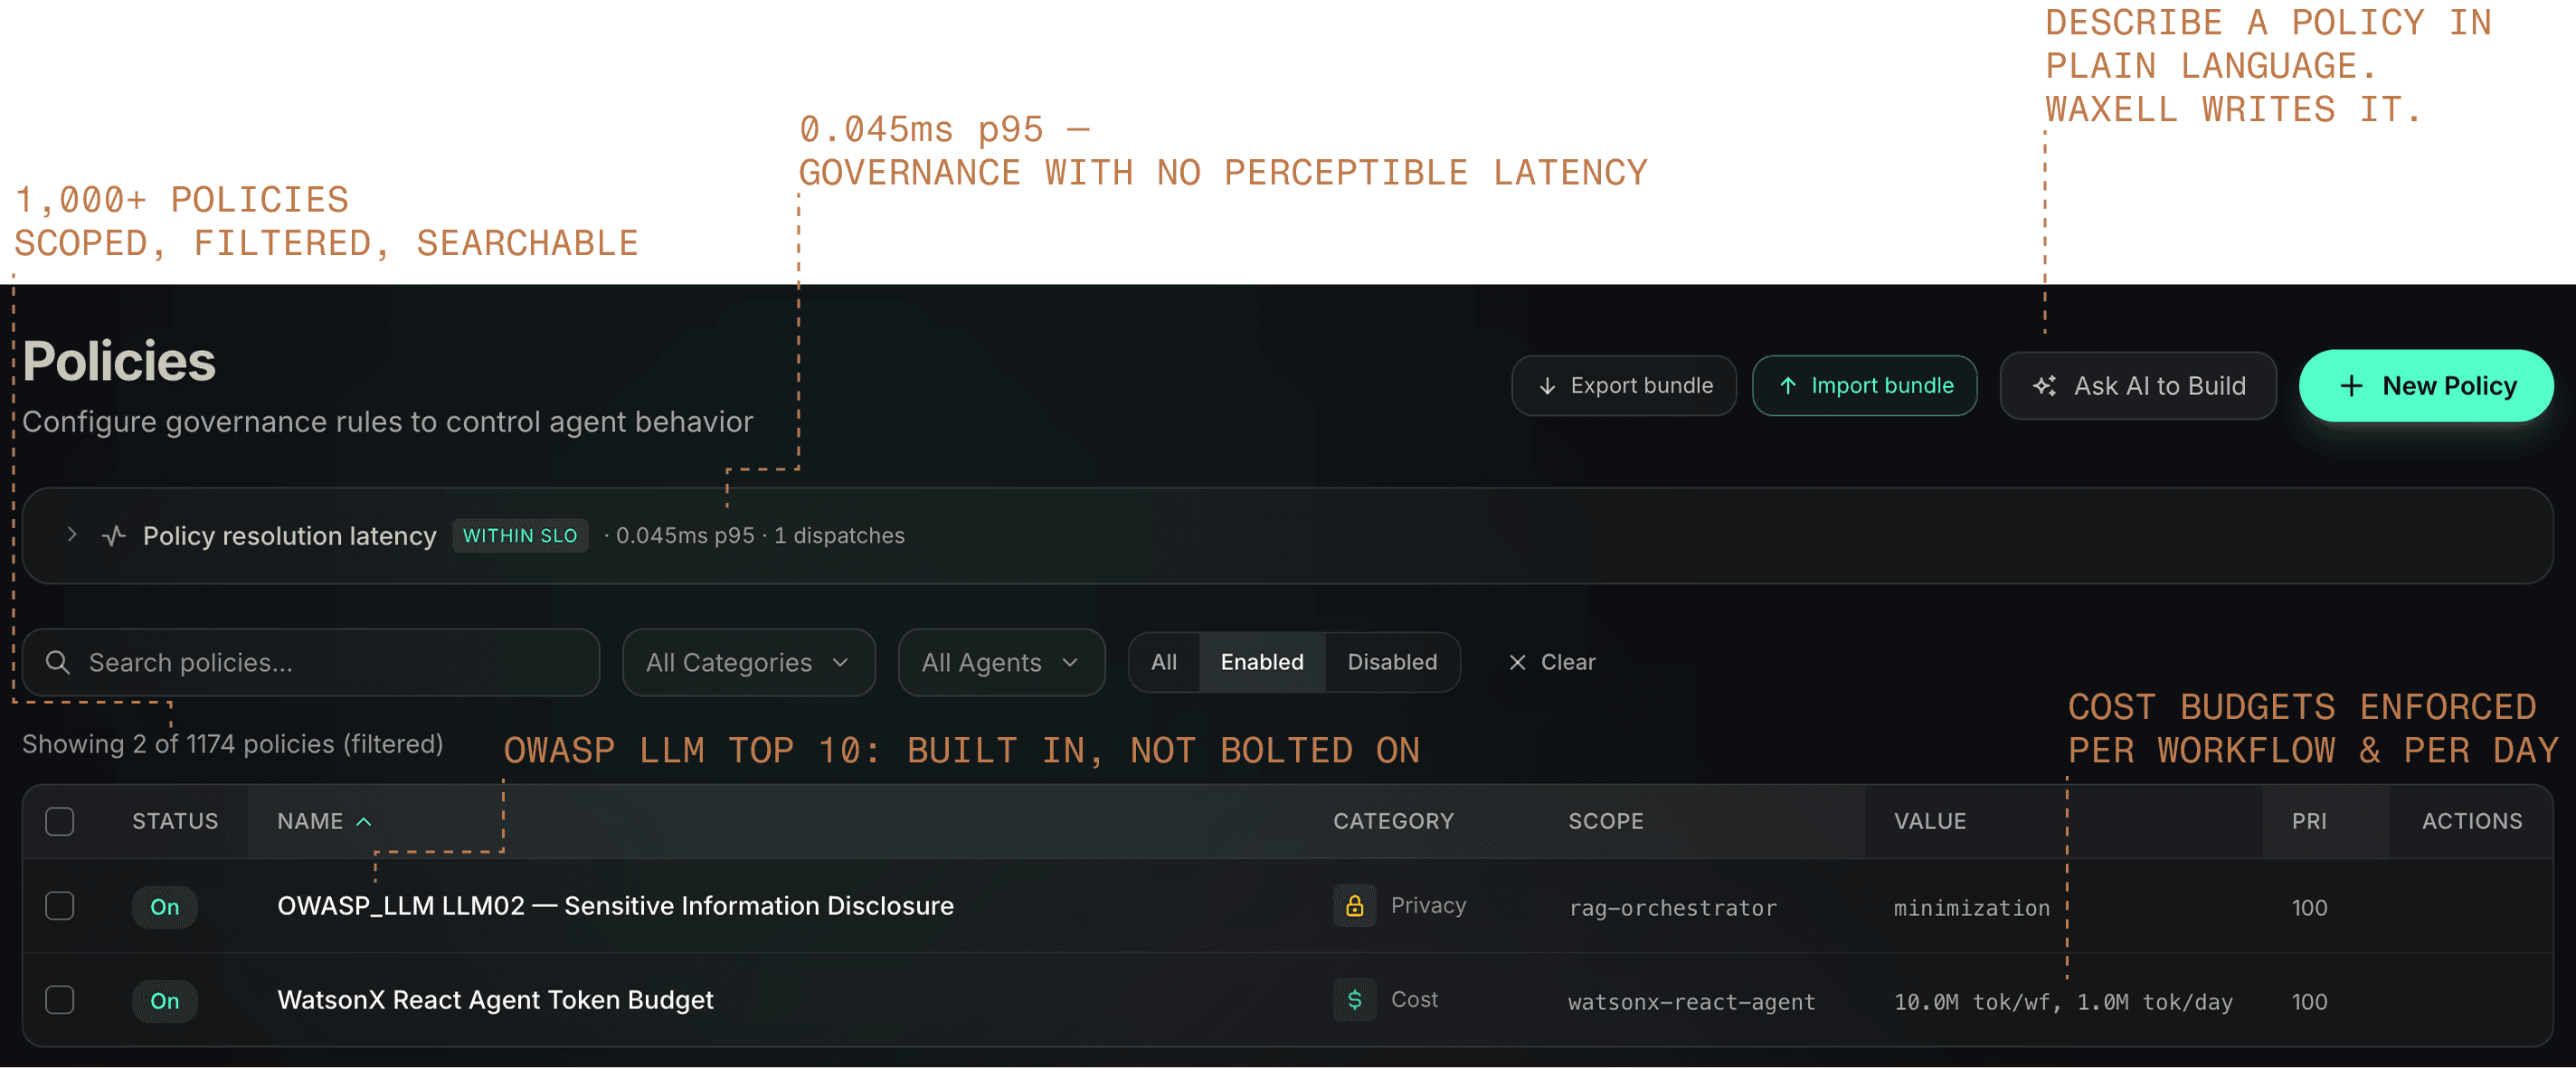Click the search magnifier icon
2576x1068 pixels.
point(58,662)
